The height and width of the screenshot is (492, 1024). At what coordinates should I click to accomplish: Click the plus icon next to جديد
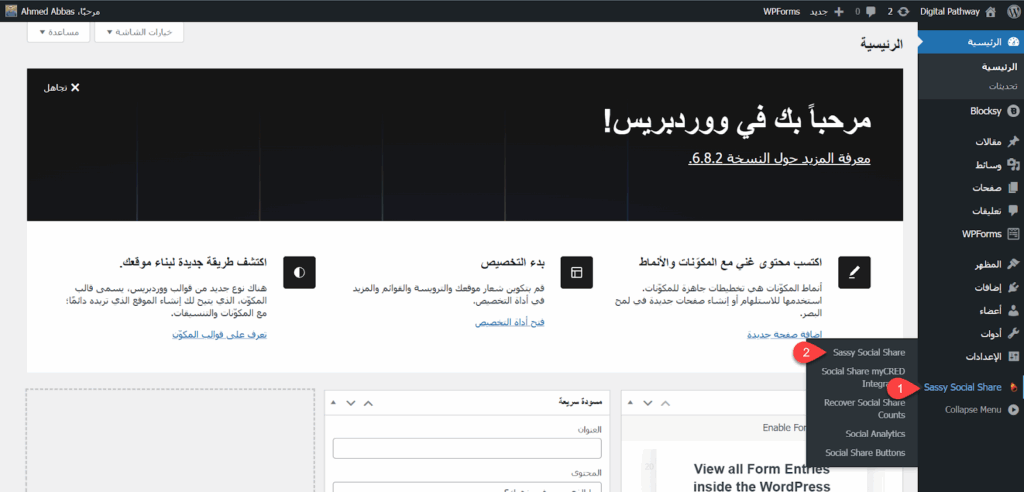coord(839,11)
